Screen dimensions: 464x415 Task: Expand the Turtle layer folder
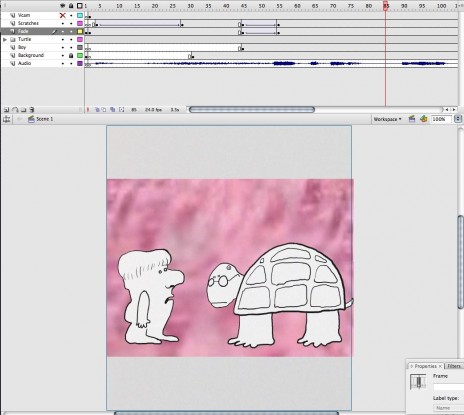coord(5,39)
